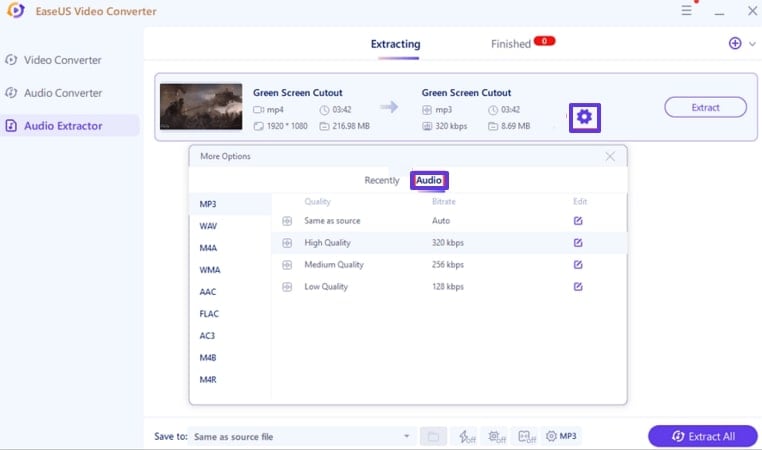Click the 8.69 MB output size value
The width and height of the screenshot is (762, 450).
(x=515, y=126)
